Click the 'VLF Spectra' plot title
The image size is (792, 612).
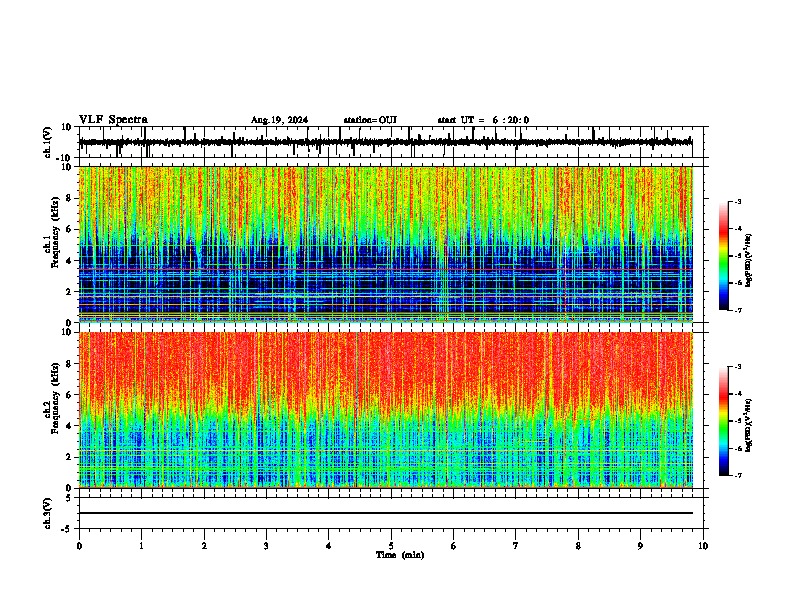point(113,119)
